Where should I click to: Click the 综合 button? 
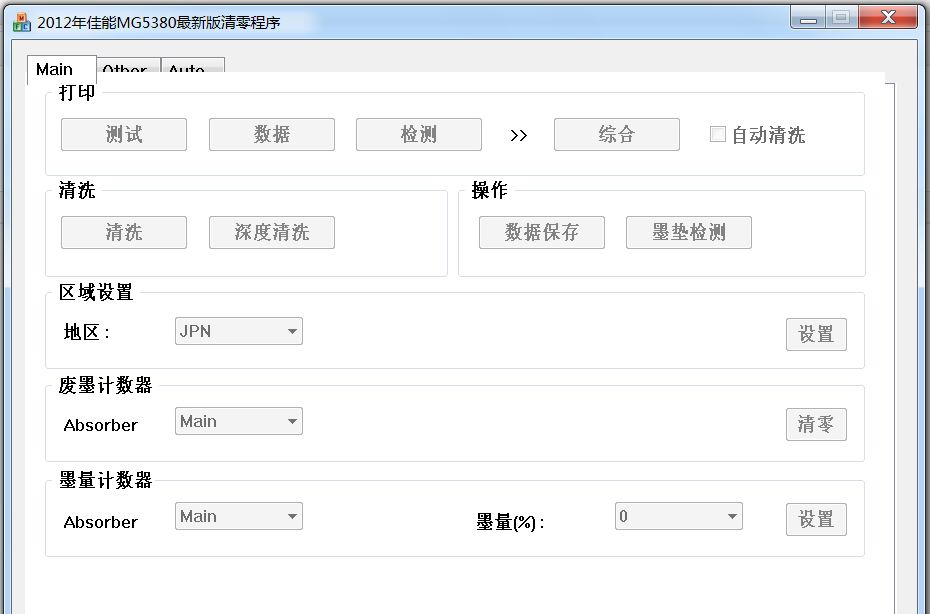coord(617,135)
